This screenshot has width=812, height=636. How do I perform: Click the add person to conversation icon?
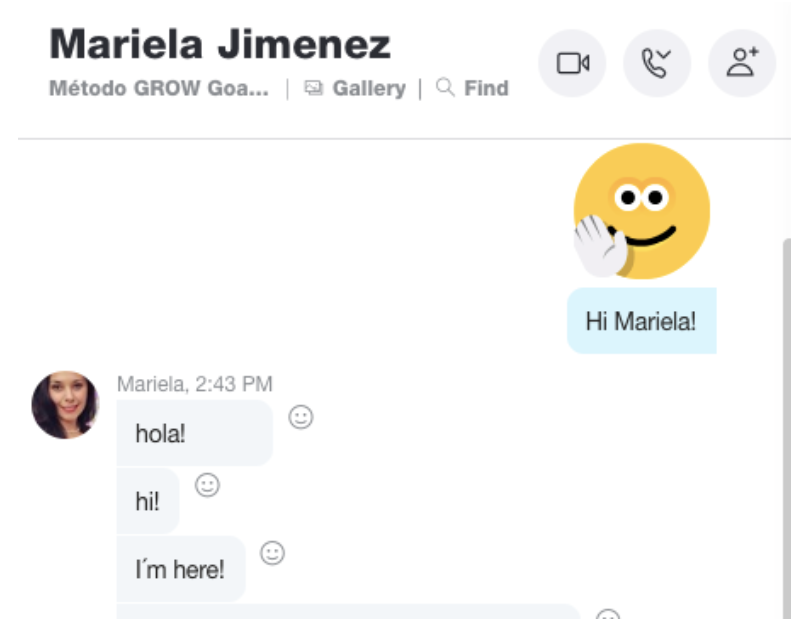point(742,63)
